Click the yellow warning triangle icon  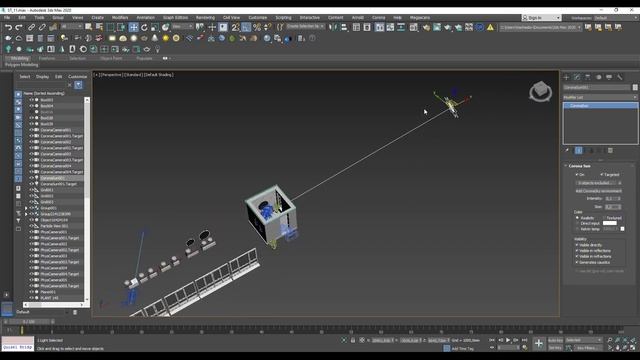coord(490,27)
